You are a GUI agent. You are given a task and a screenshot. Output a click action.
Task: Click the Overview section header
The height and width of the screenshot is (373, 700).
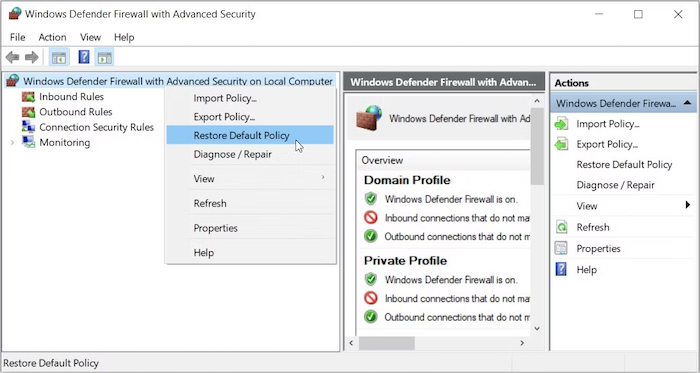click(382, 160)
